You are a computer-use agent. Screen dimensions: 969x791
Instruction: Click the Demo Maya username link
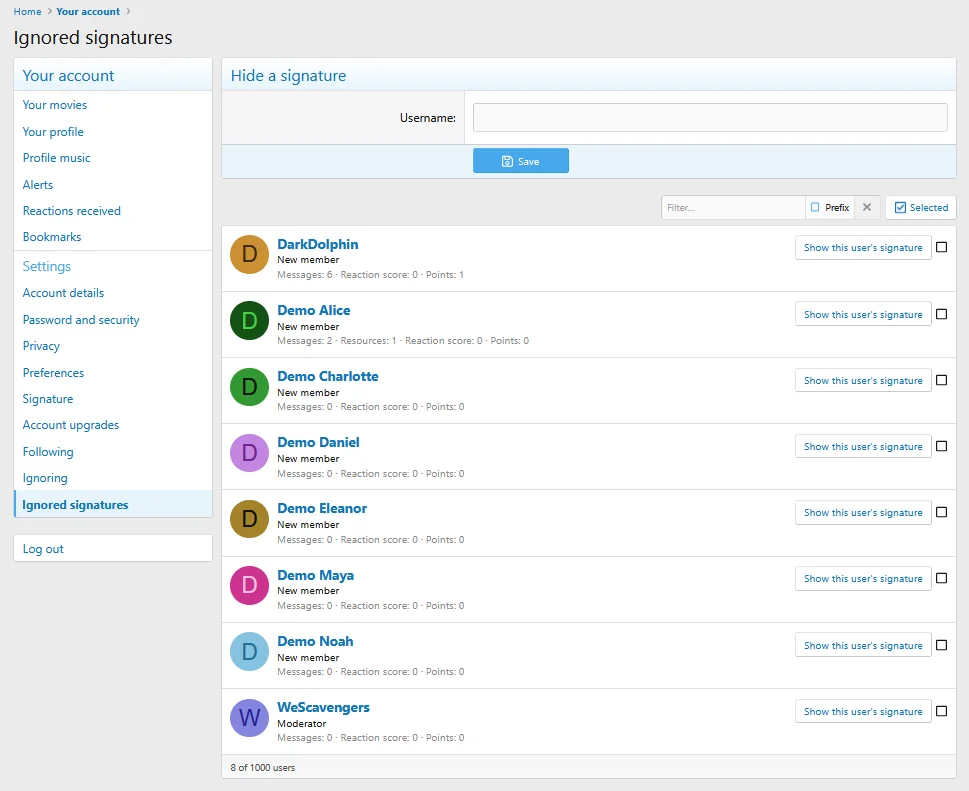point(315,575)
